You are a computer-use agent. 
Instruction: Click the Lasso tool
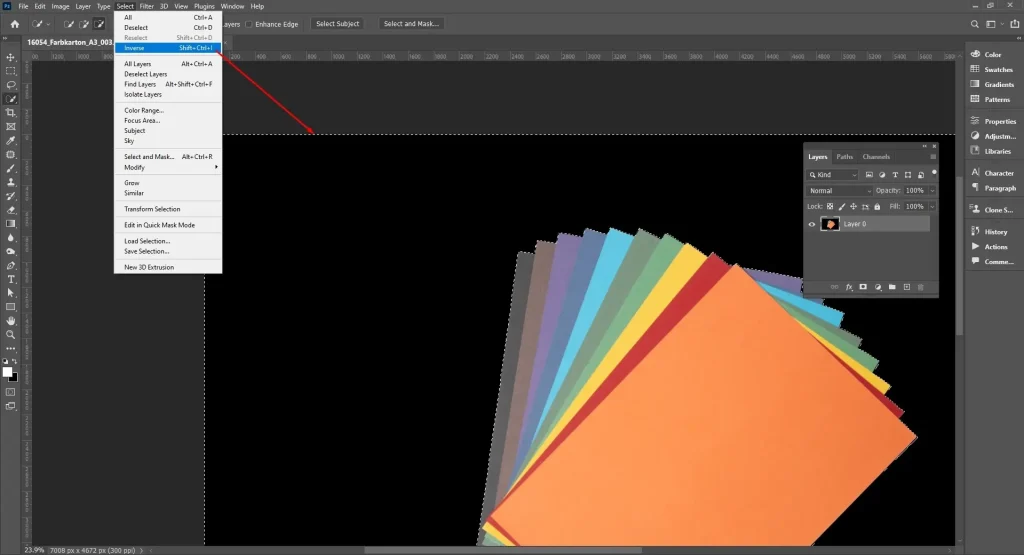click(10, 85)
